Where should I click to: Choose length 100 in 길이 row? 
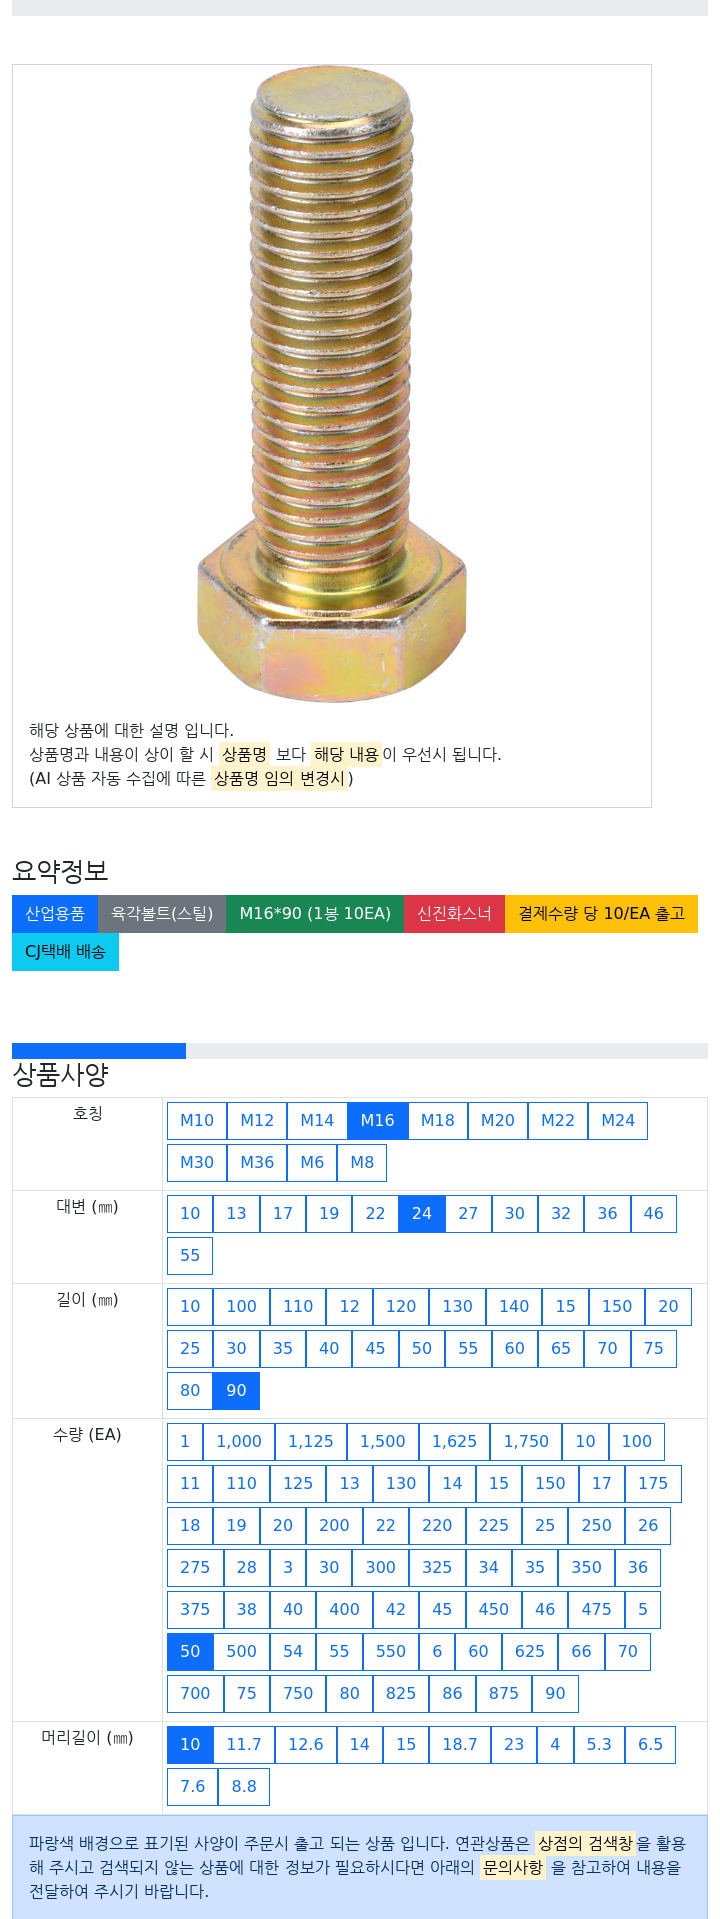coord(241,1306)
